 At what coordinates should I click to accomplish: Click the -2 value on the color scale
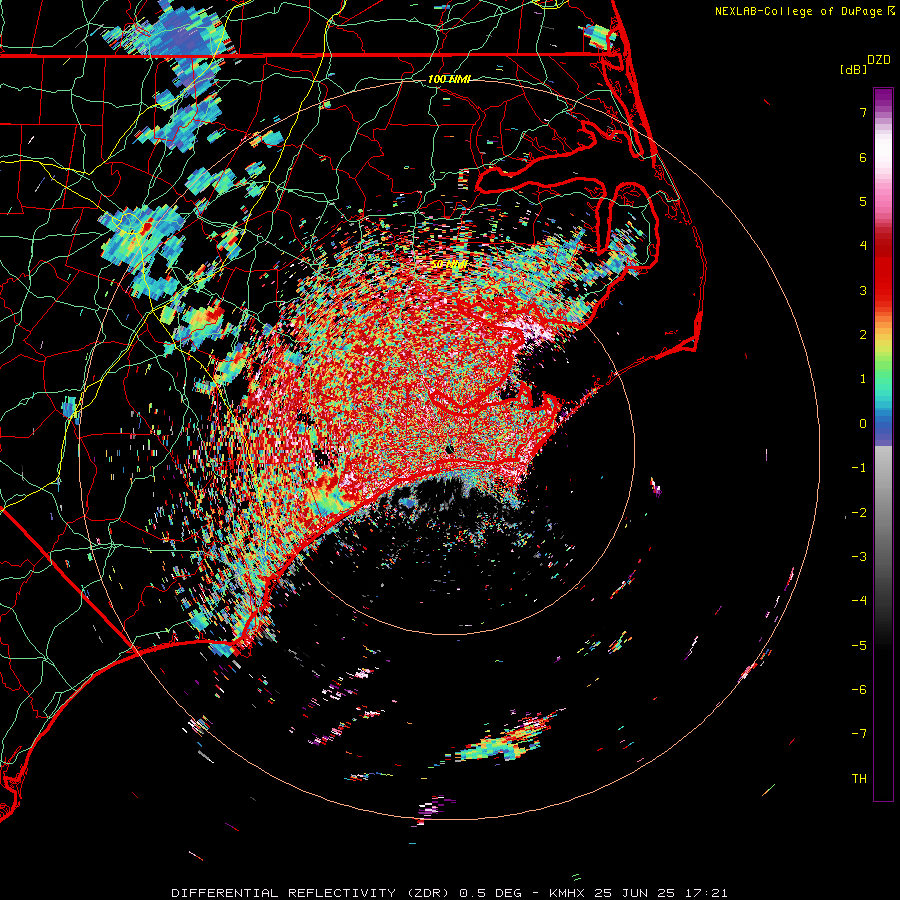pyautogui.click(x=859, y=513)
